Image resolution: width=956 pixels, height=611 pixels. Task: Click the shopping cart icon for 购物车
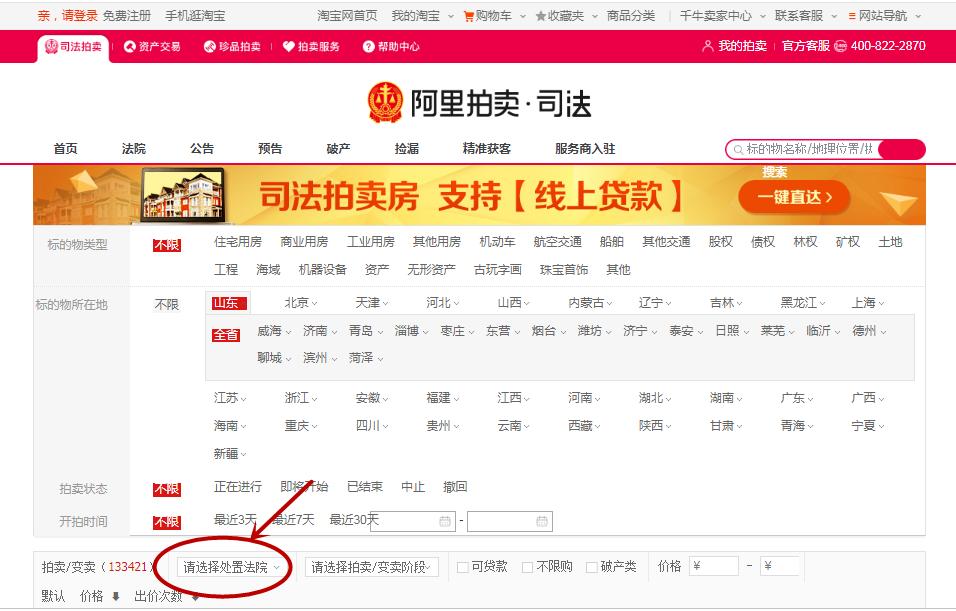[x=468, y=16]
